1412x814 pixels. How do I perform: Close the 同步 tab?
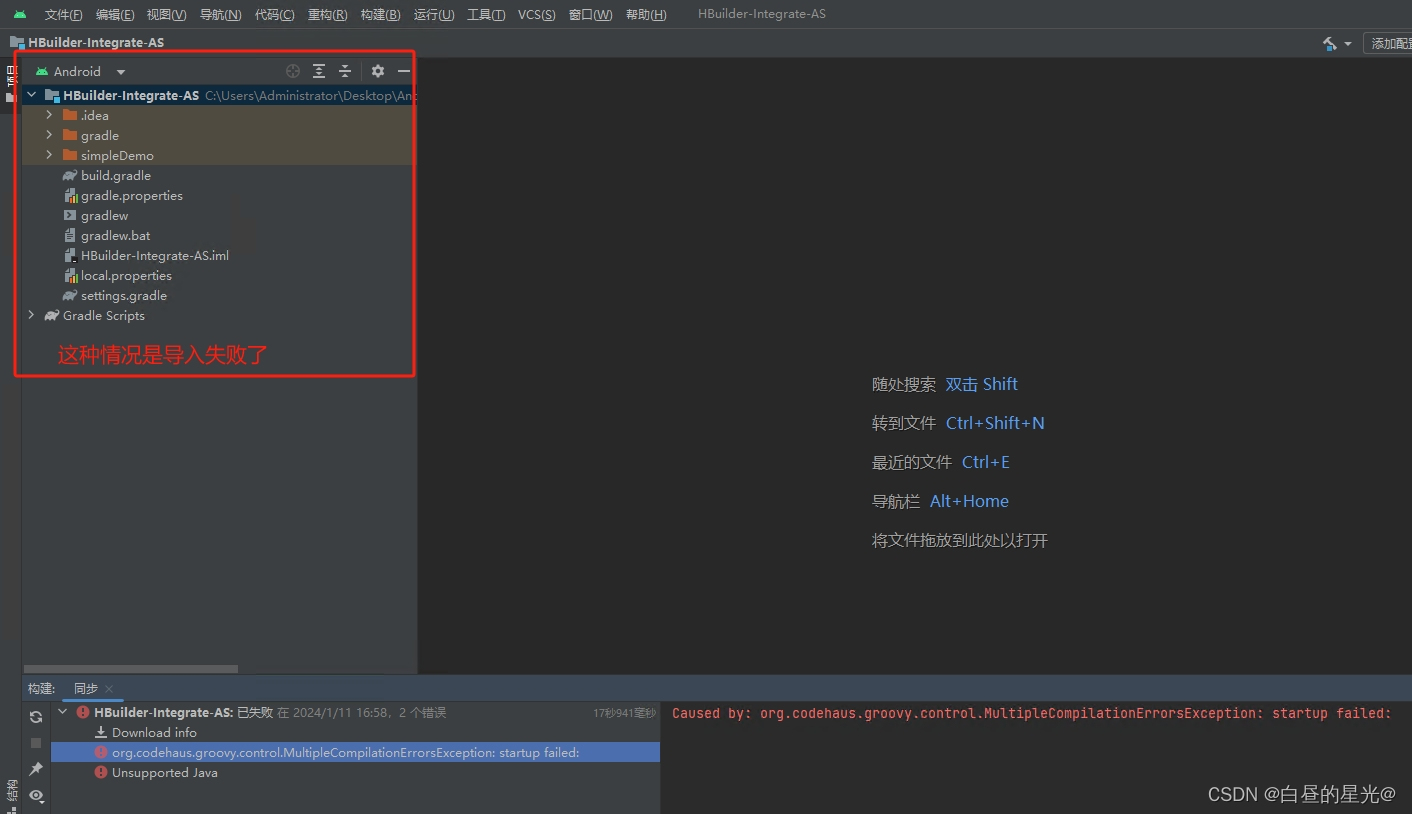coord(109,689)
